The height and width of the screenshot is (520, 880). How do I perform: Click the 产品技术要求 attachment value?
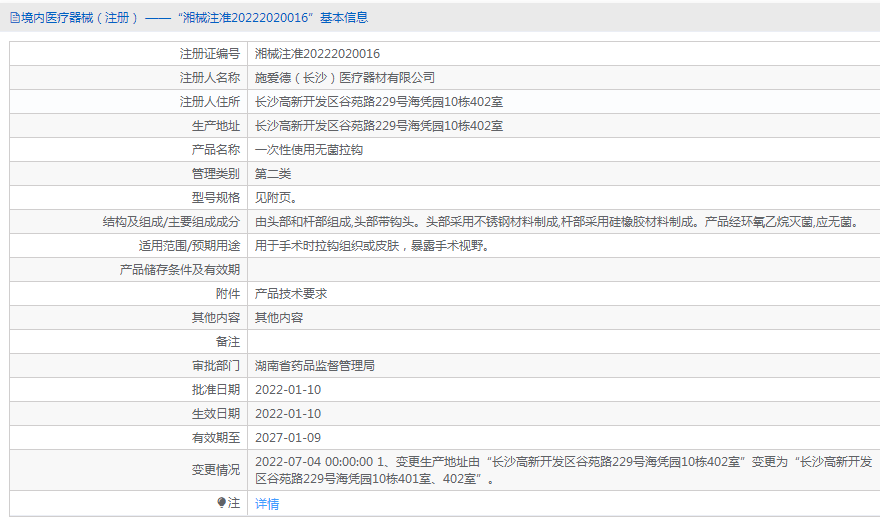pos(291,294)
